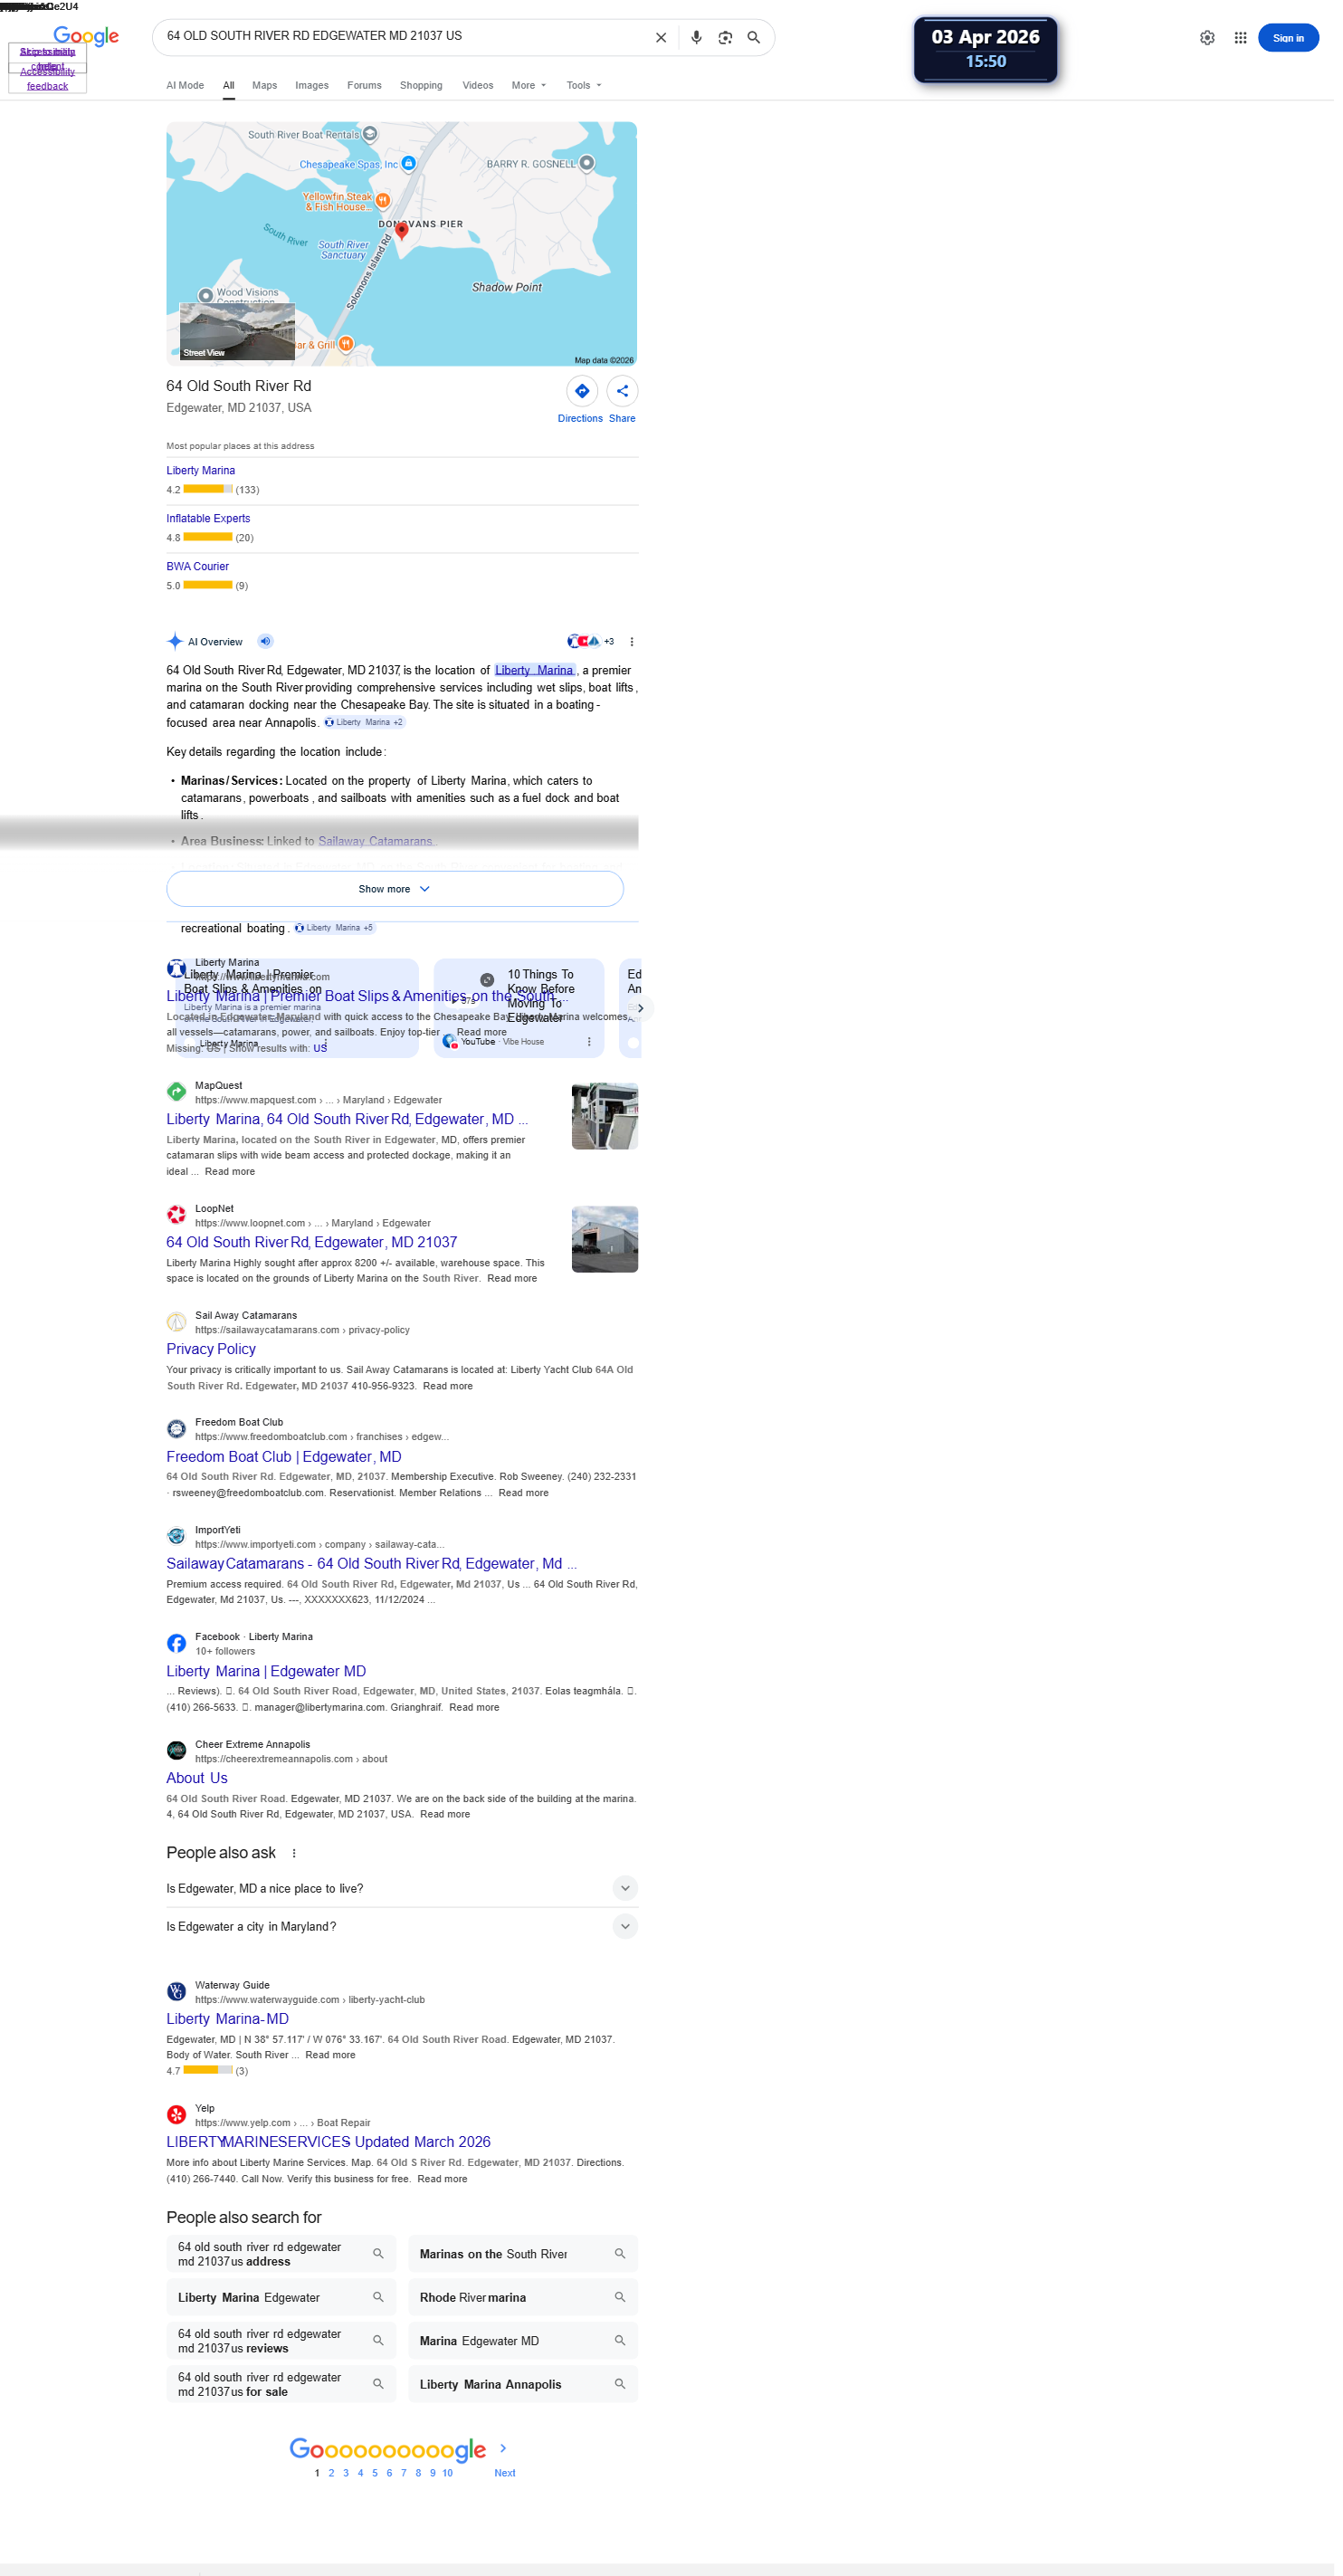The height and width of the screenshot is (2576, 1343).
Task: Open the ImportYeti Sailaway Catamarans result
Action: [371, 1565]
